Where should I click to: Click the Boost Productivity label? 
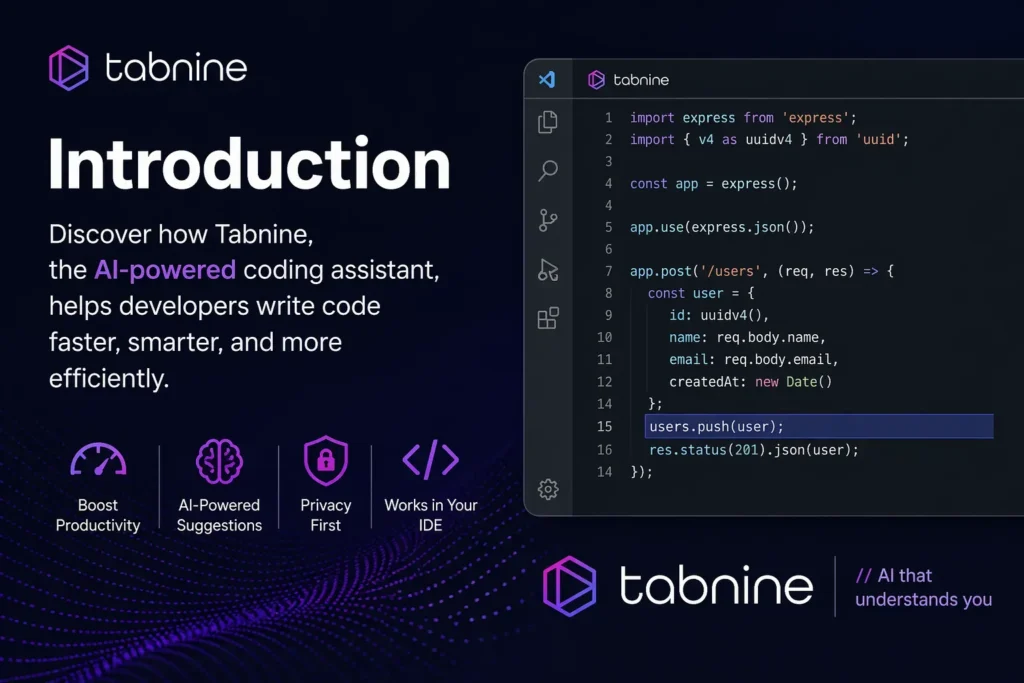tap(98, 515)
